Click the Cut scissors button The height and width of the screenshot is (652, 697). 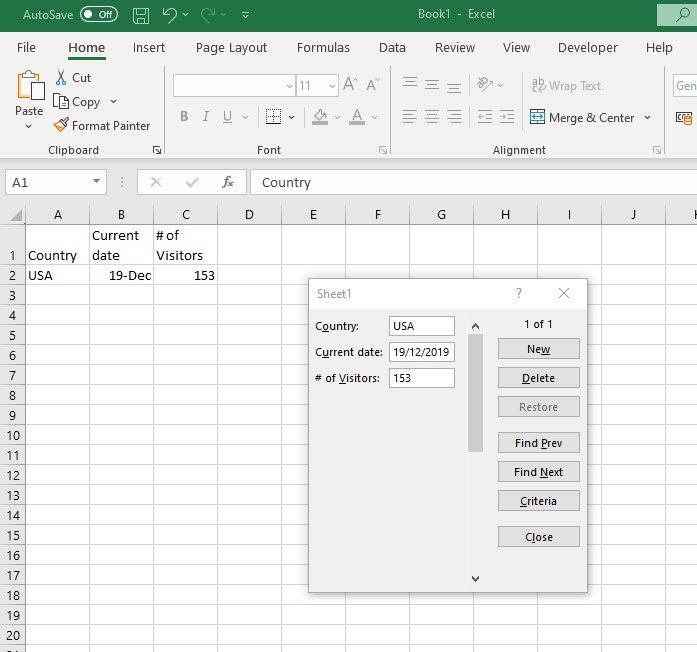point(73,77)
